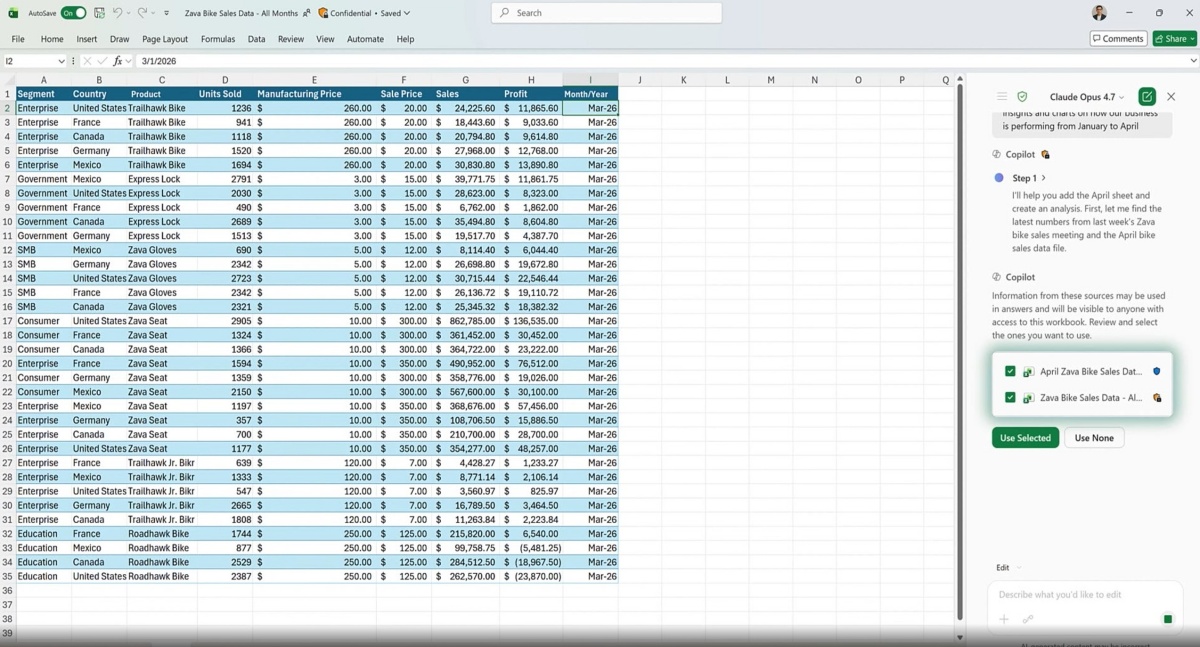Open the Automate tab

point(365,39)
